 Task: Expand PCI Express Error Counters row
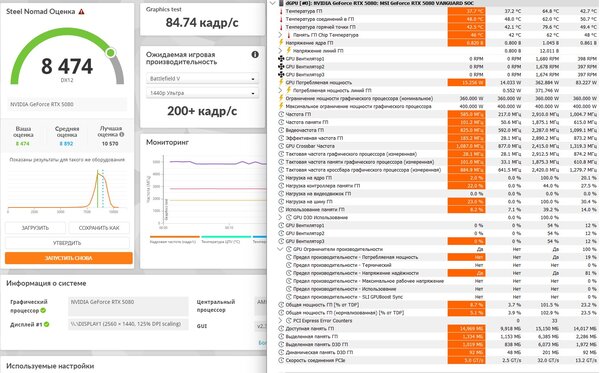280,321
